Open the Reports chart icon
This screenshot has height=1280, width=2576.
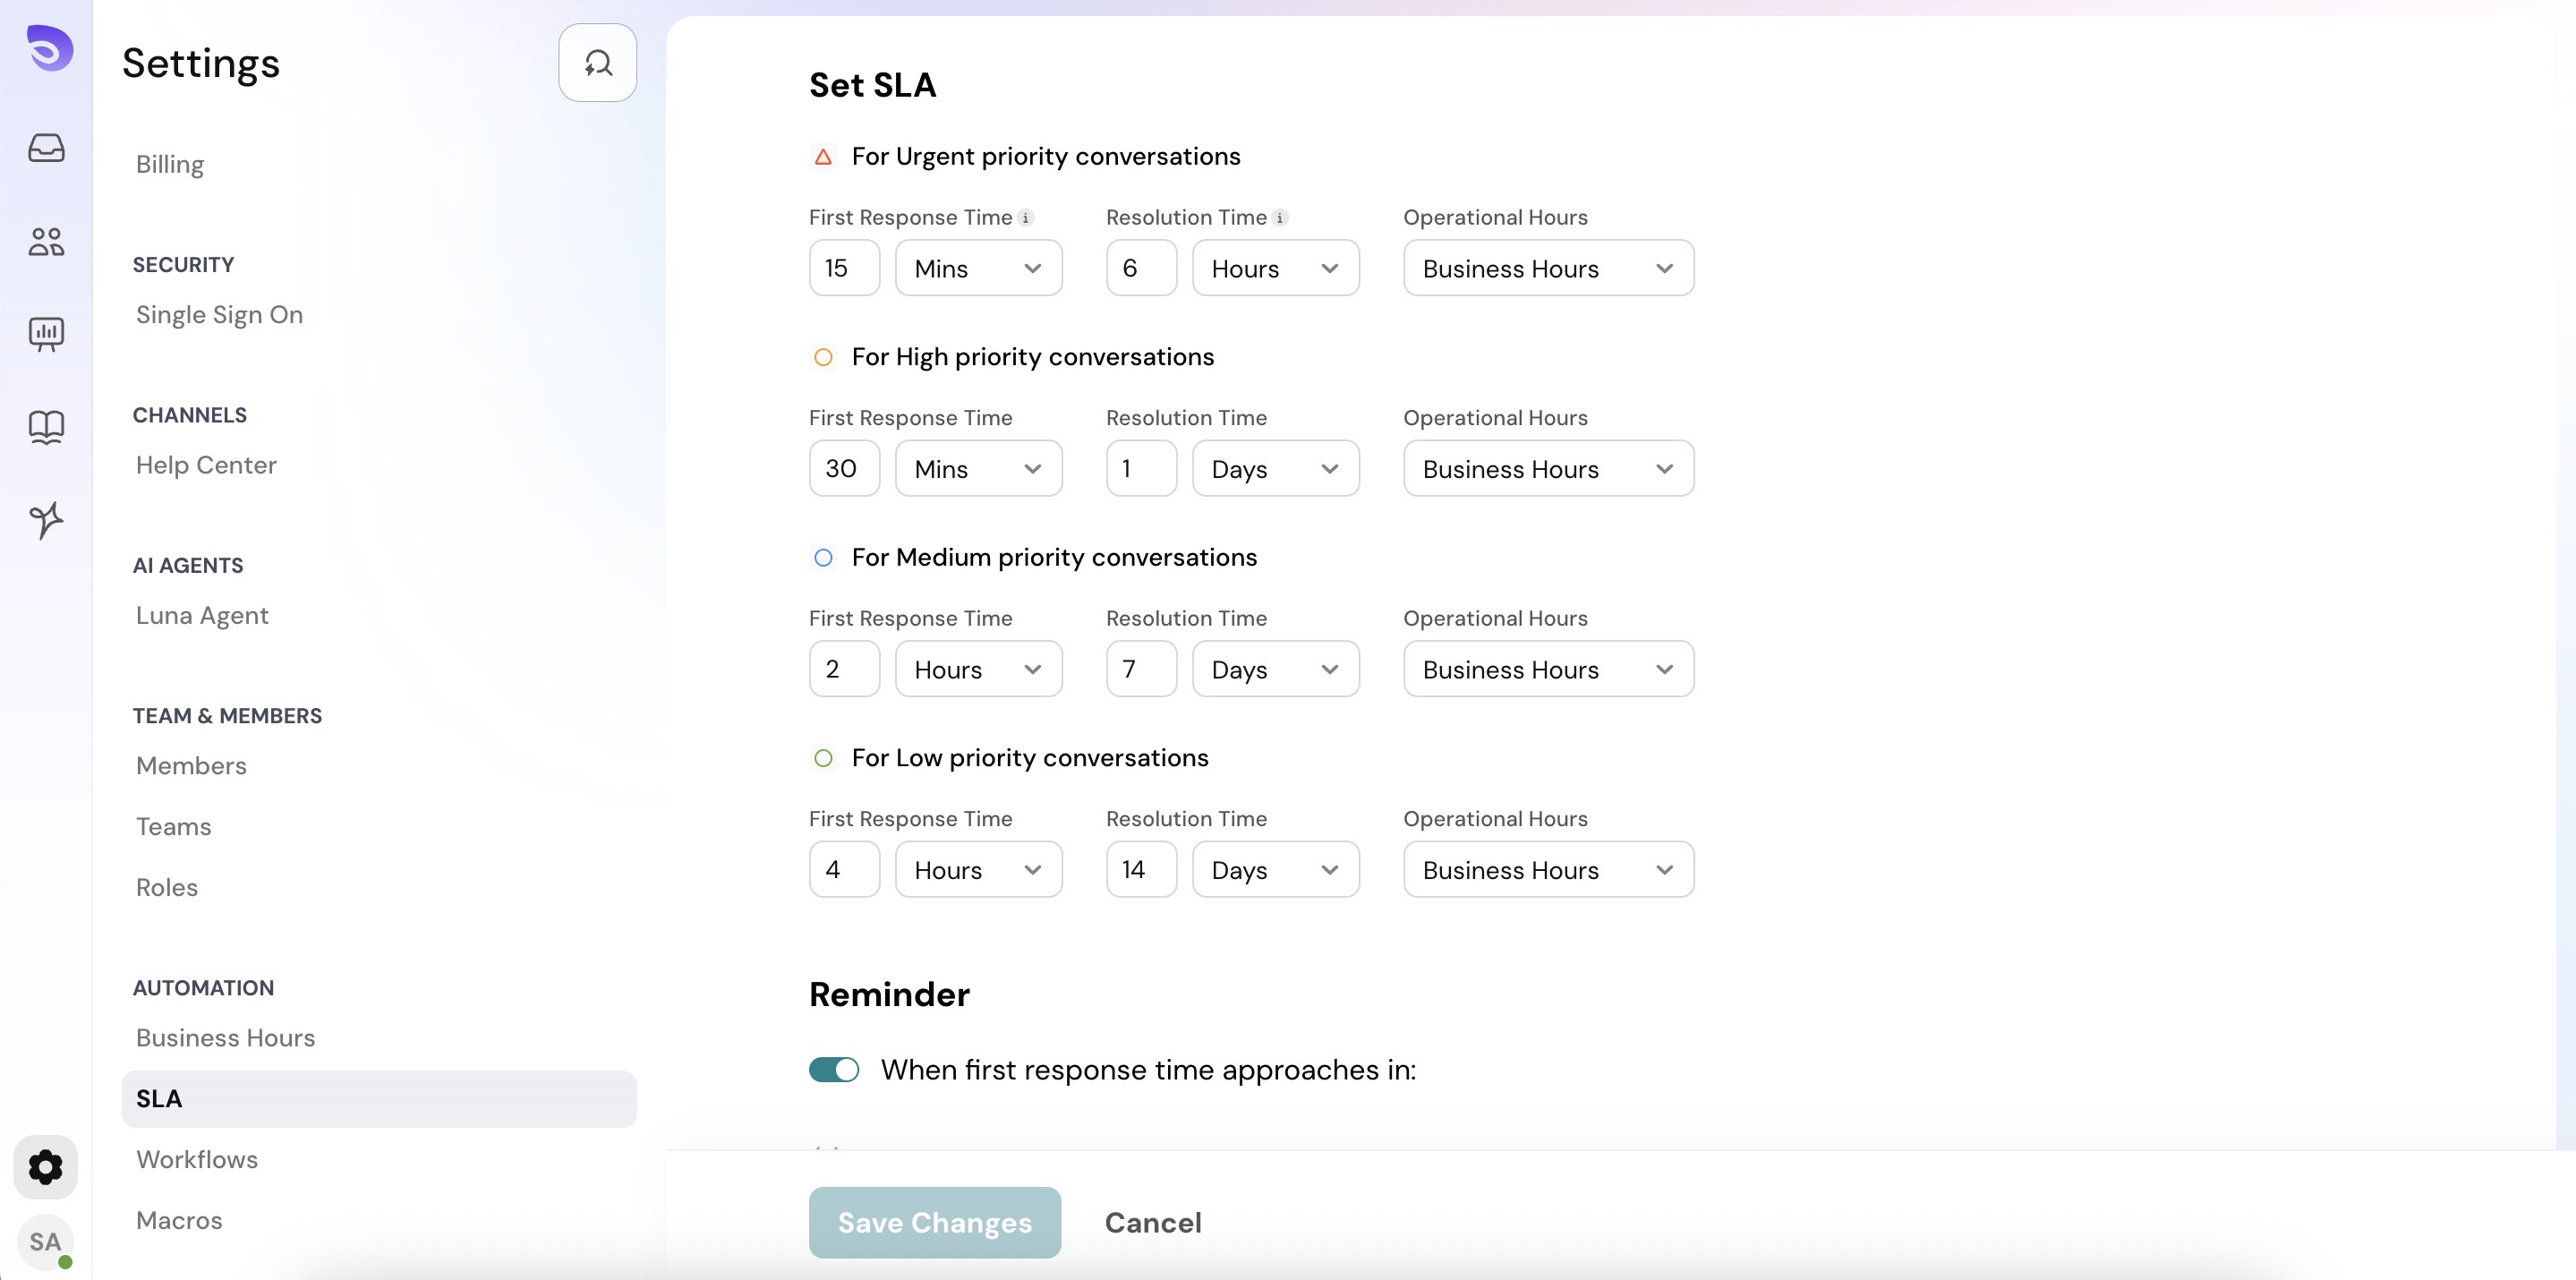click(x=46, y=333)
